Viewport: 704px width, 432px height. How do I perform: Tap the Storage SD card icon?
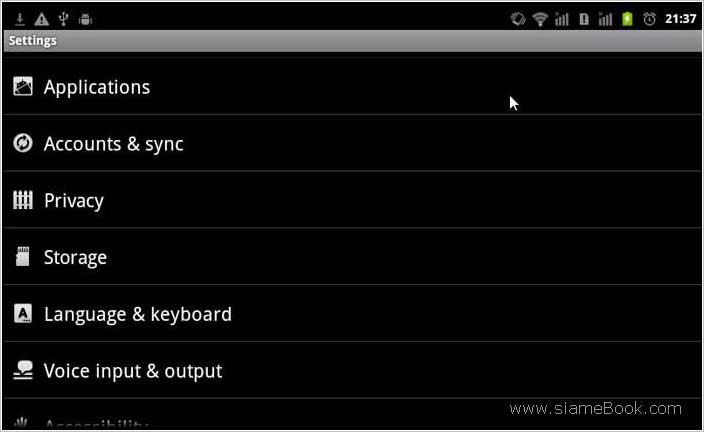(x=22, y=256)
